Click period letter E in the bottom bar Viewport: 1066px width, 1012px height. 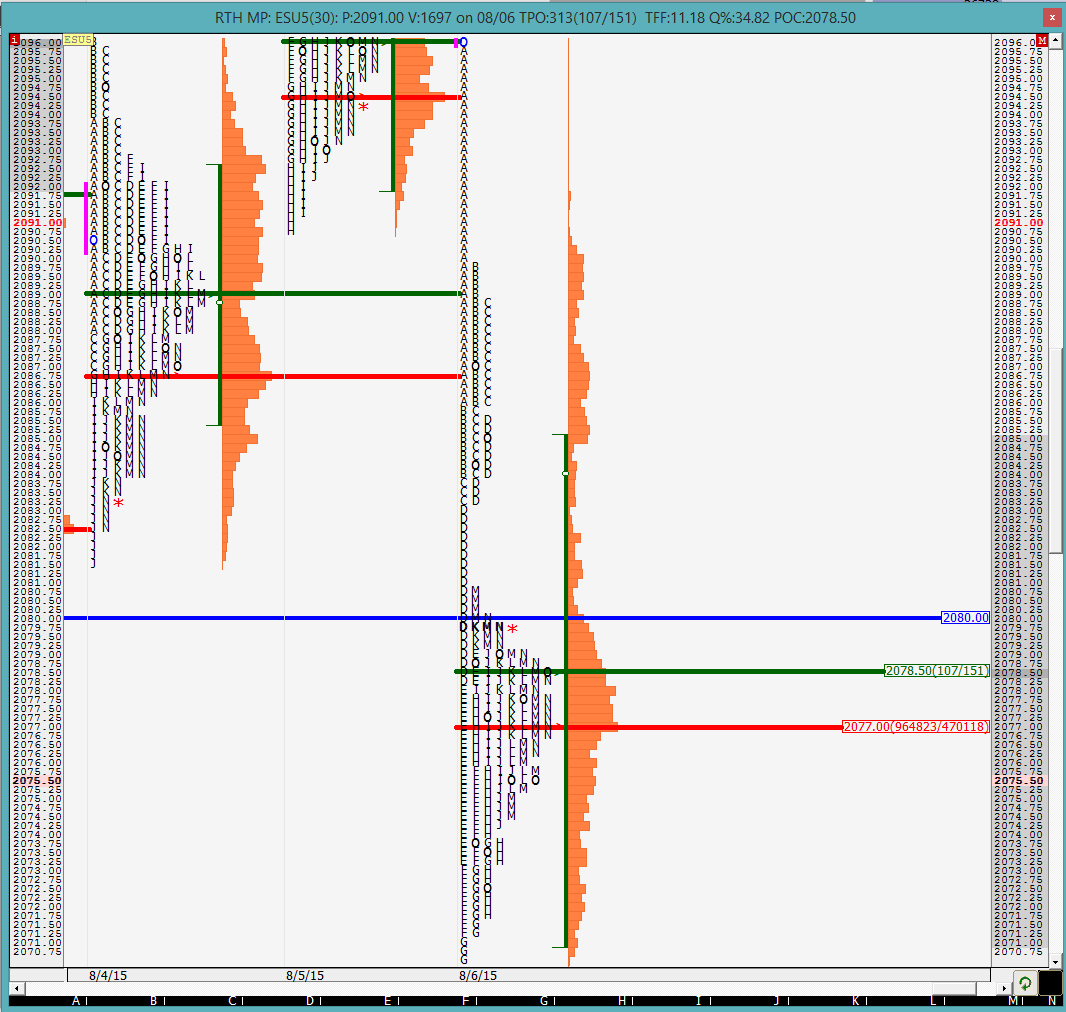388,1000
